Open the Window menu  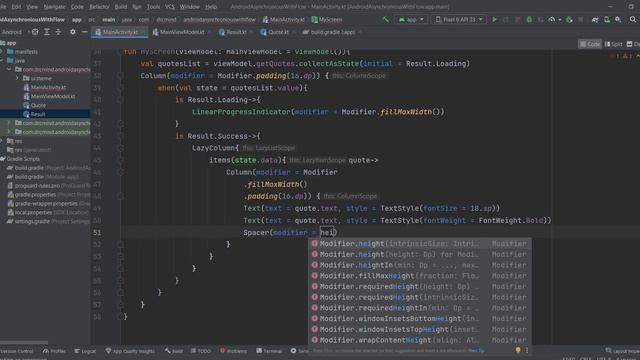[189, 7]
